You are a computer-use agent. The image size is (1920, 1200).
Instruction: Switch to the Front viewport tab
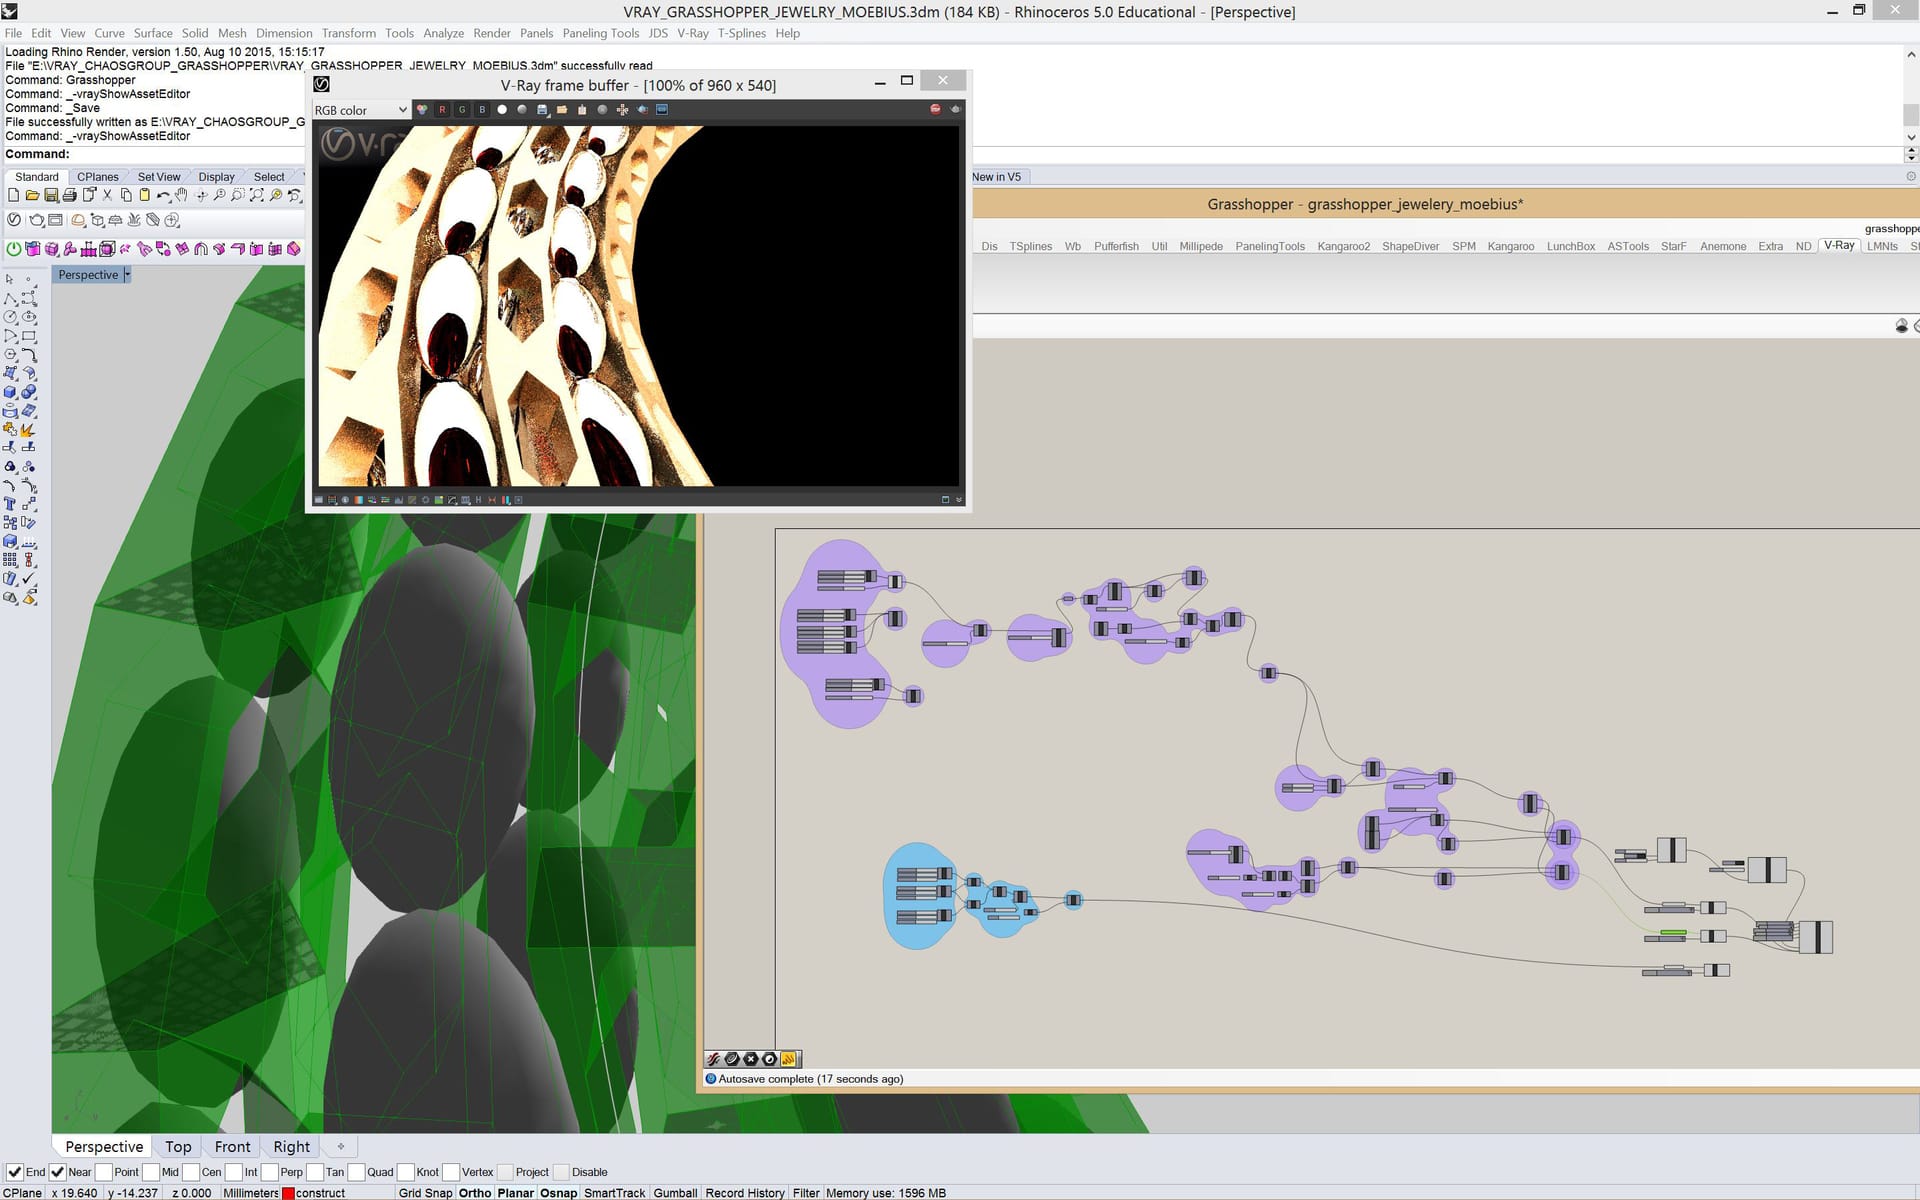(x=232, y=1147)
